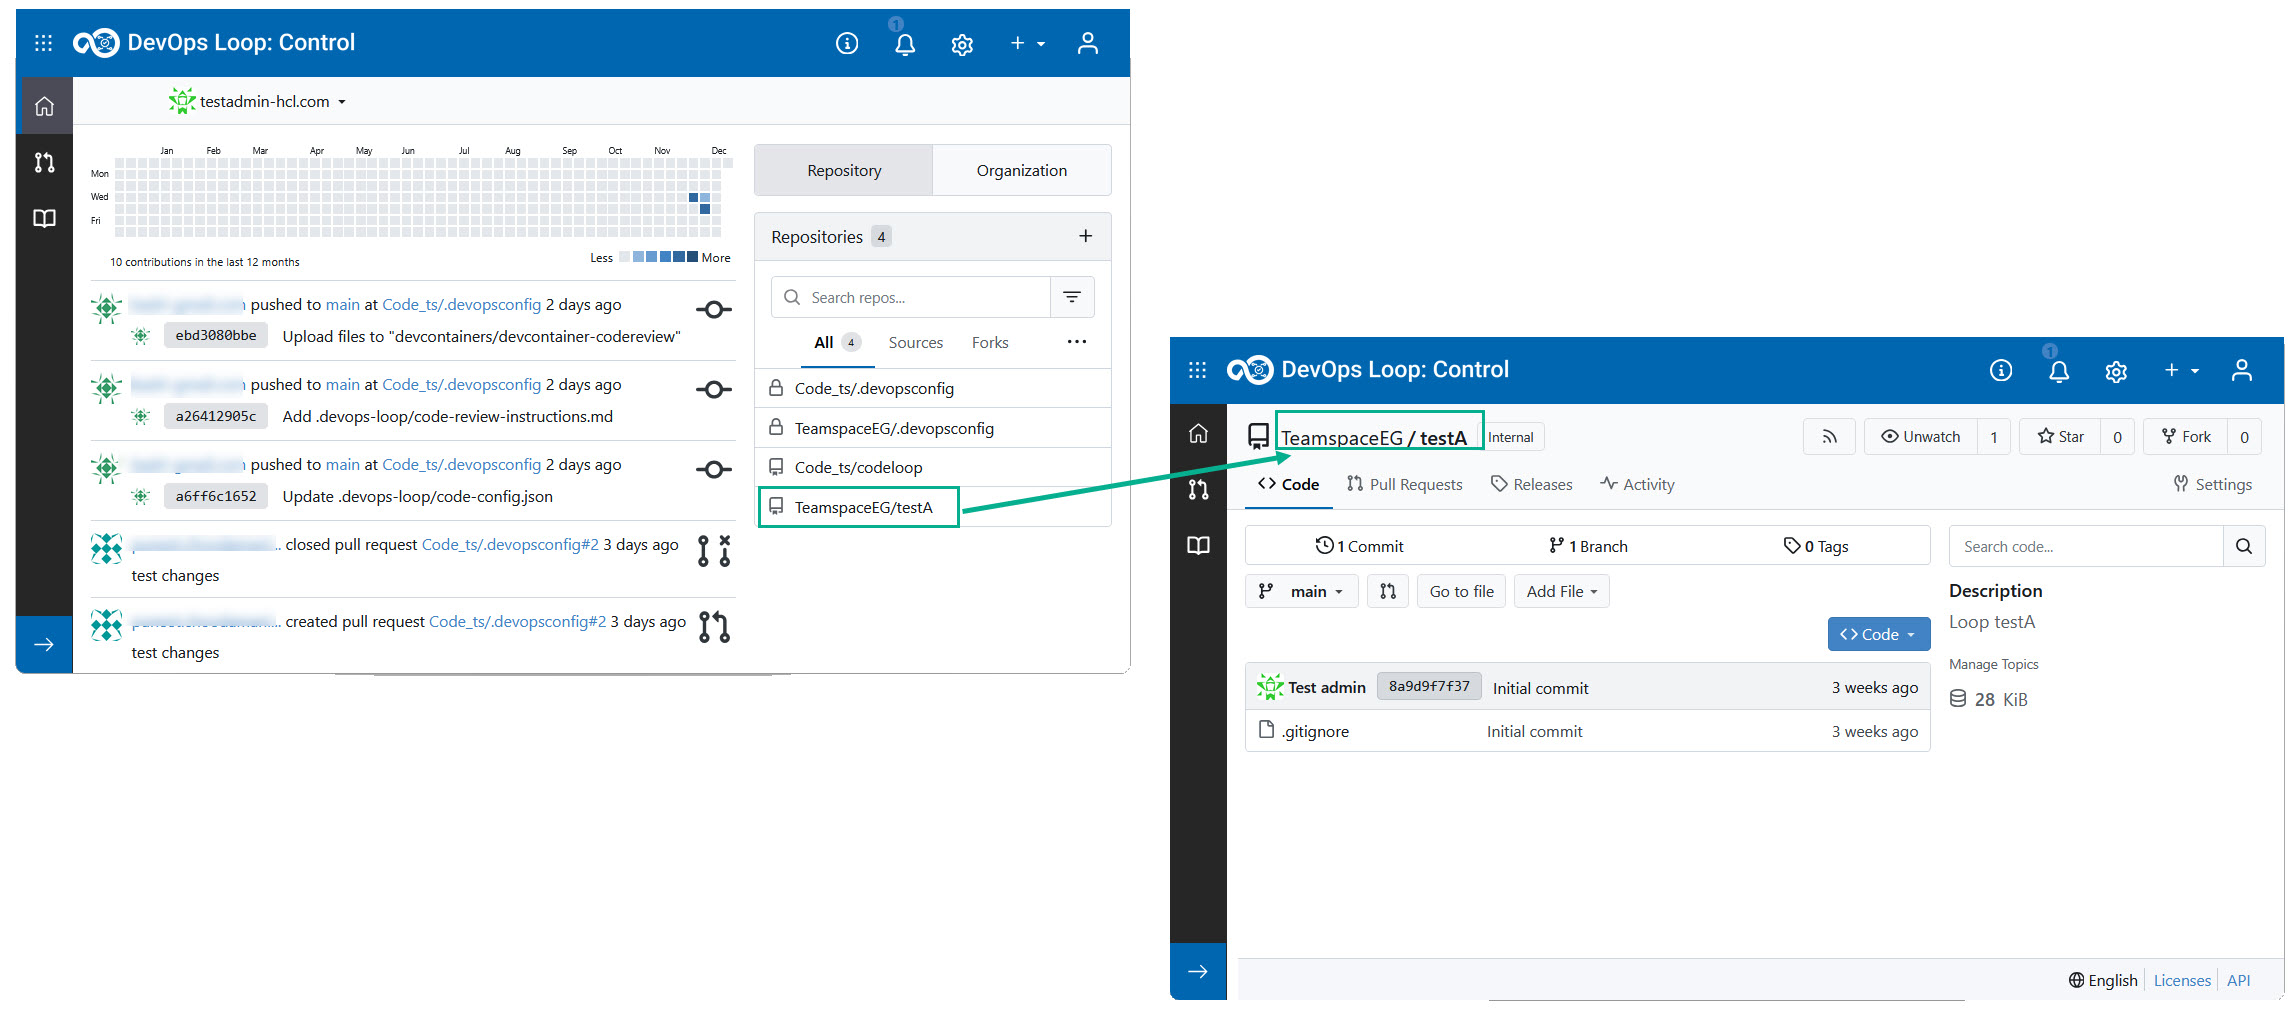
Task: Star the testA repository
Action: [x=2061, y=437]
